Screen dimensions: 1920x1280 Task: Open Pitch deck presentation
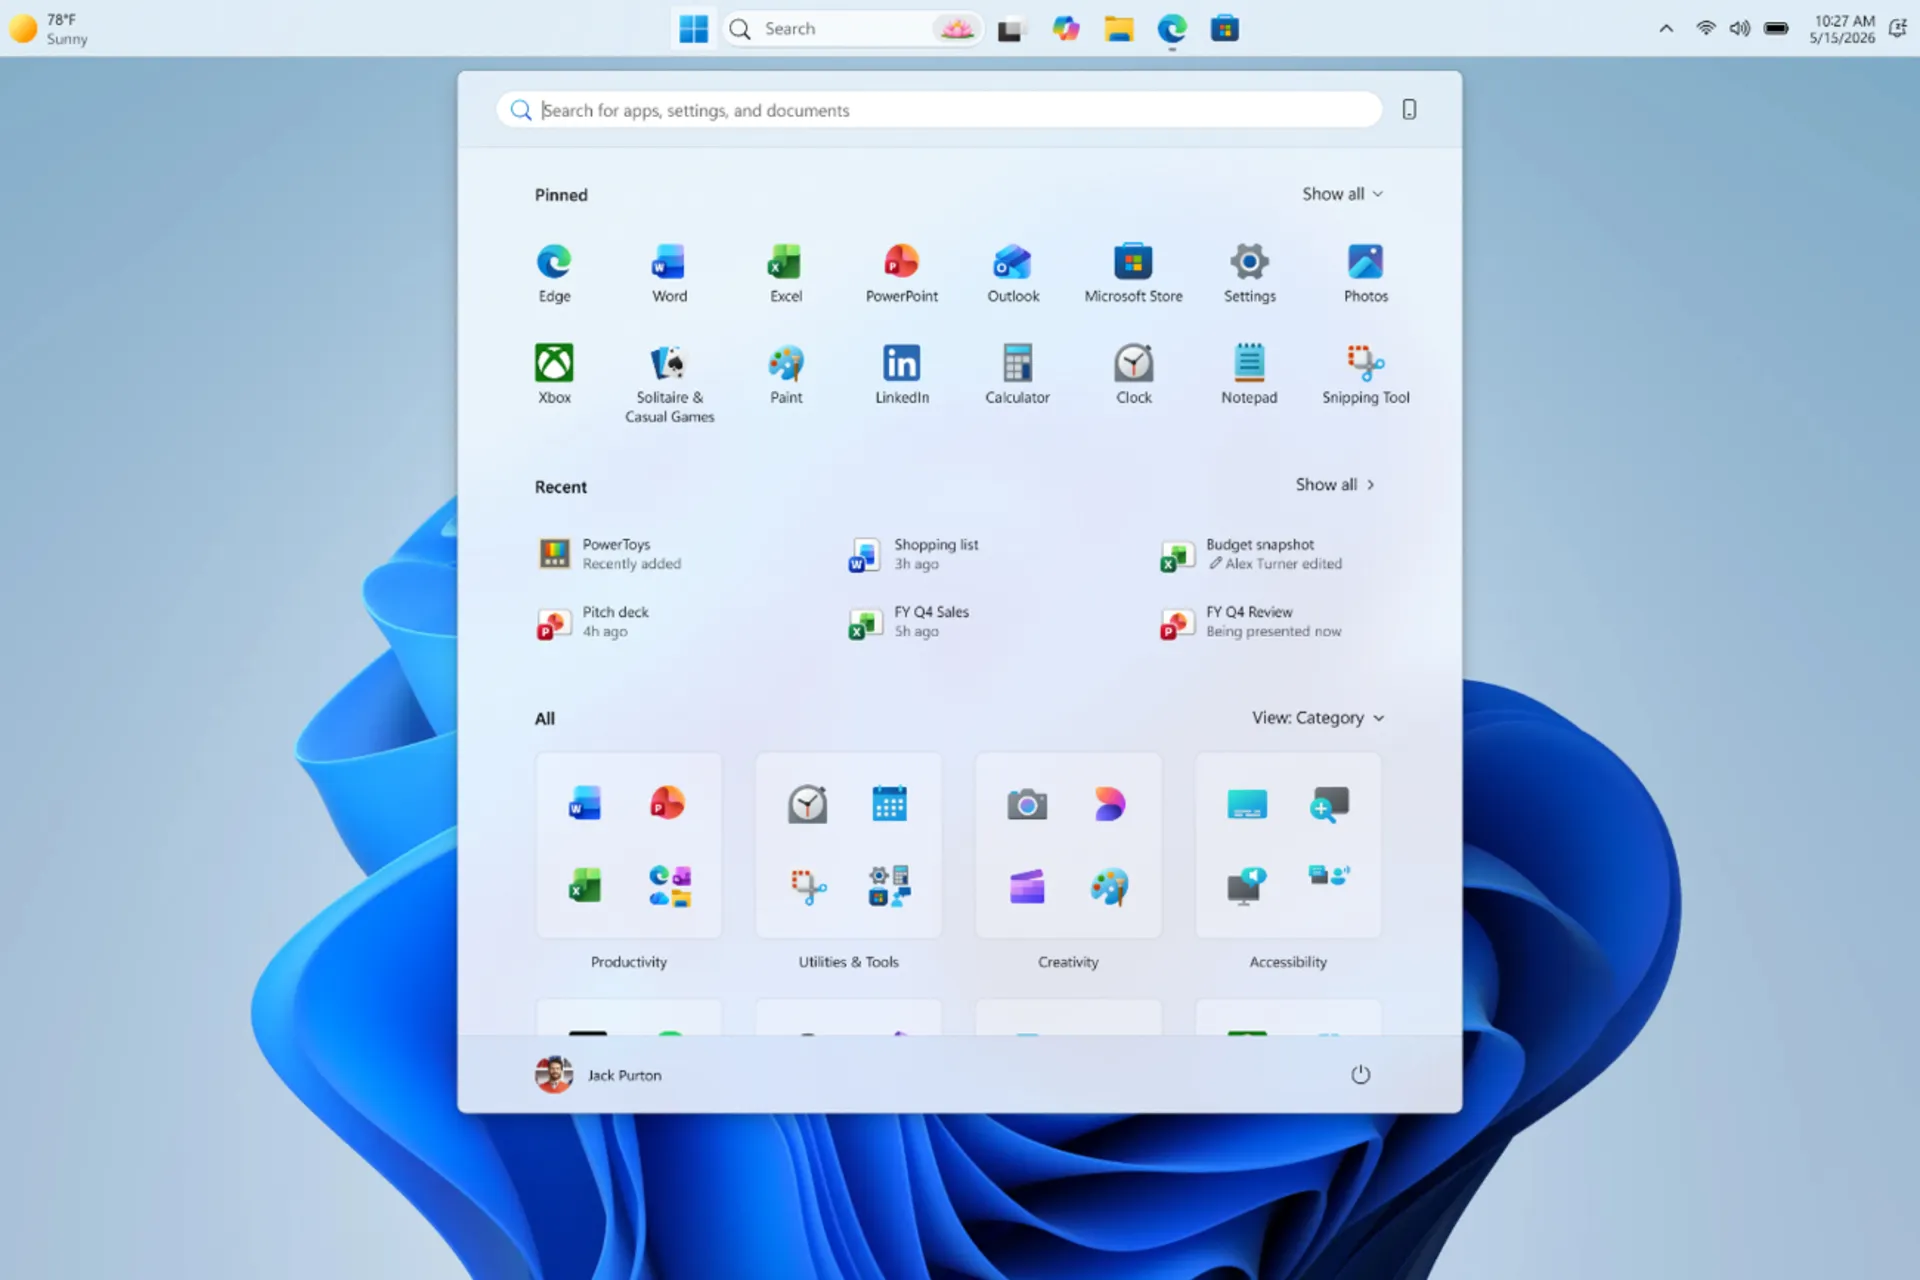(x=592, y=621)
